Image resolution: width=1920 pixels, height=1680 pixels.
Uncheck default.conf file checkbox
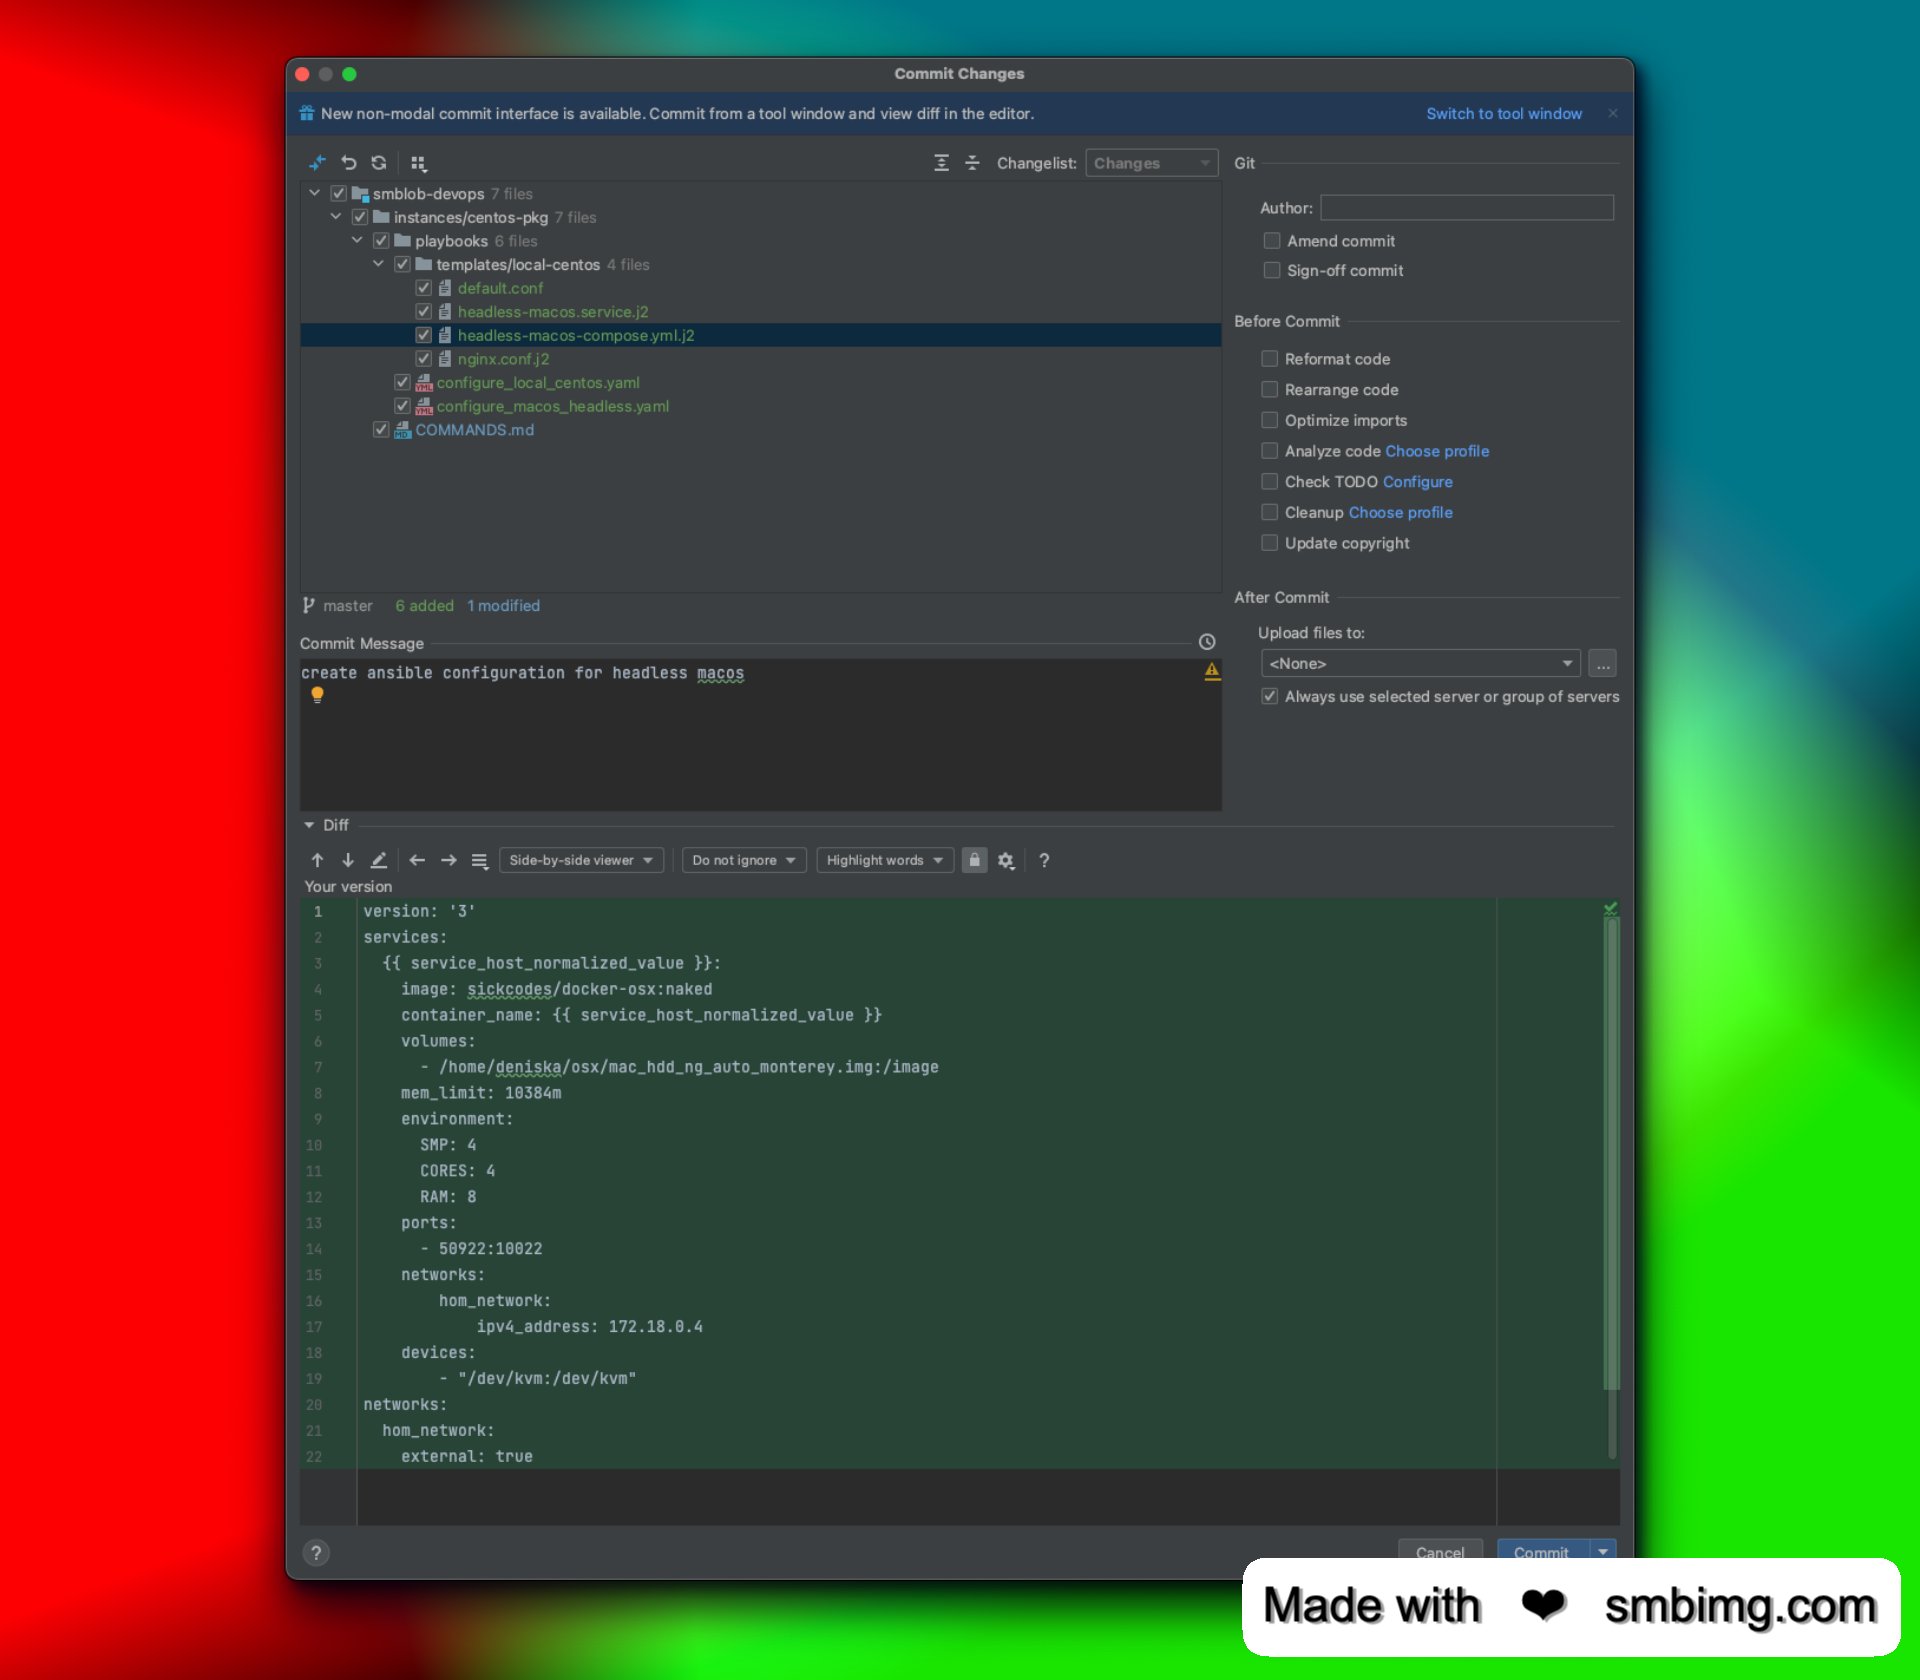tap(424, 288)
